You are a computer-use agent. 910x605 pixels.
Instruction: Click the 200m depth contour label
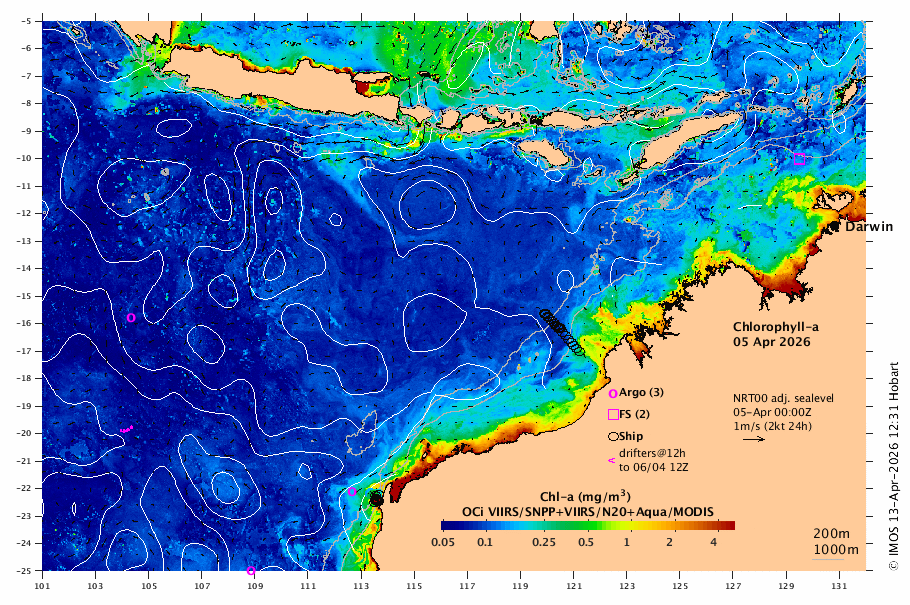831,534
